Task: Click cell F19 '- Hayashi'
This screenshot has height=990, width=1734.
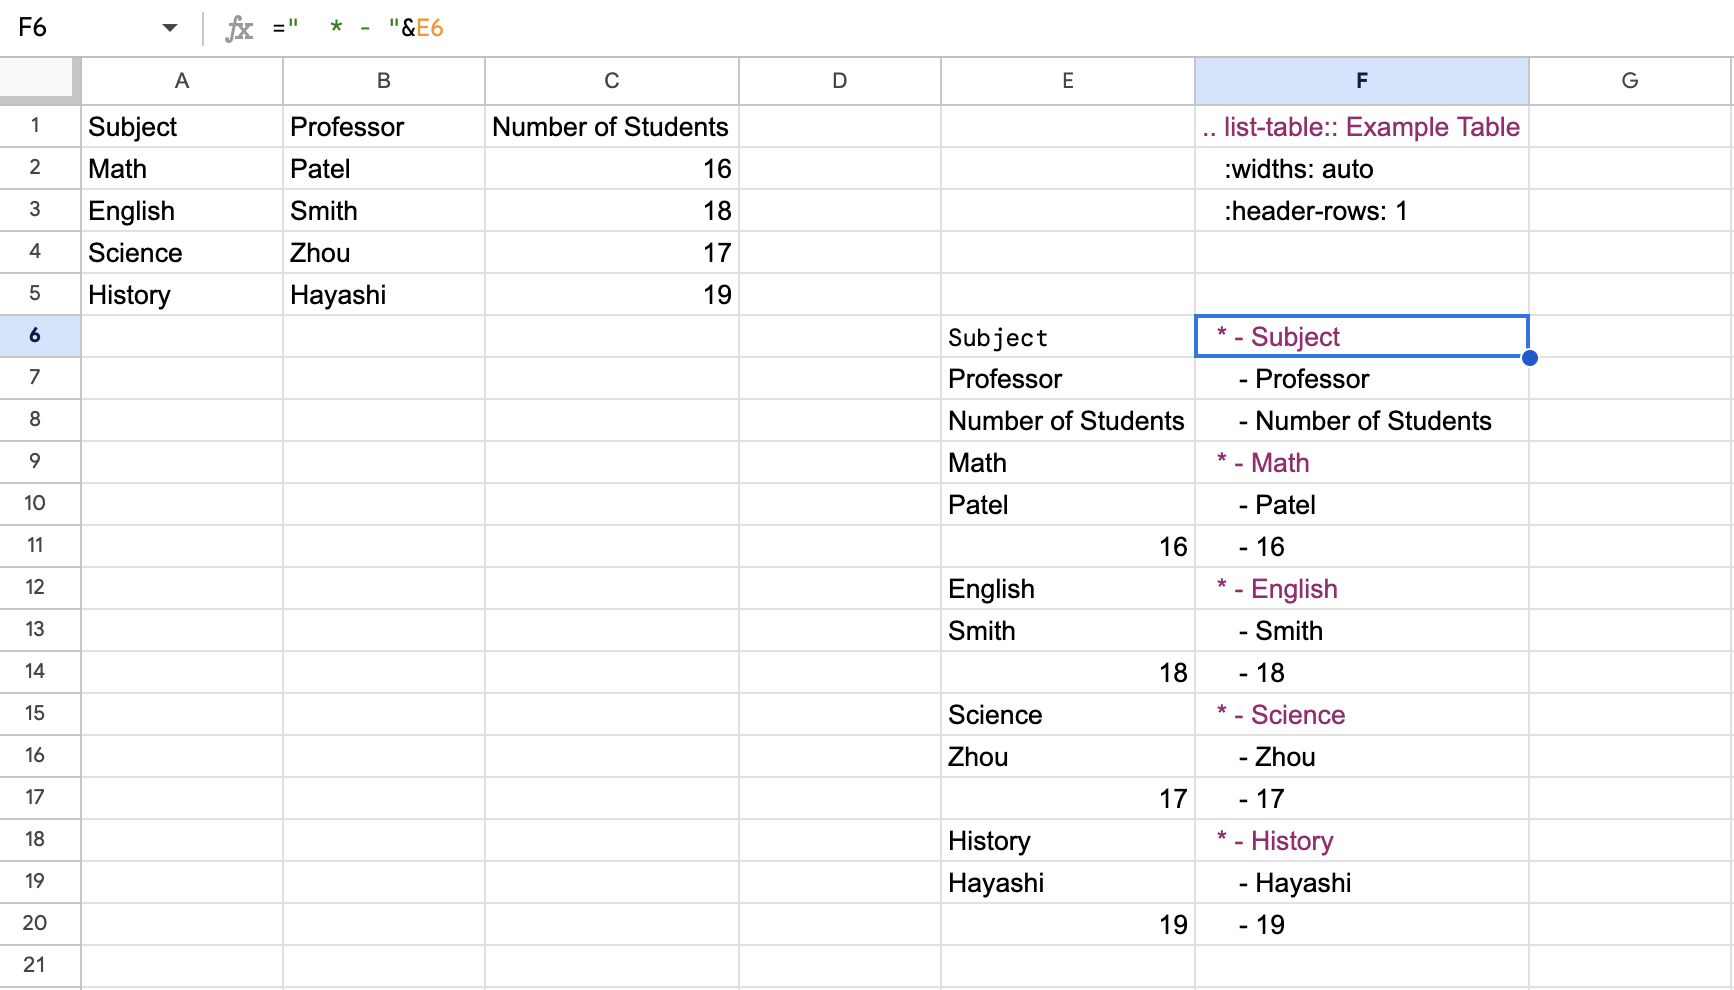Action: click(1362, 883)
